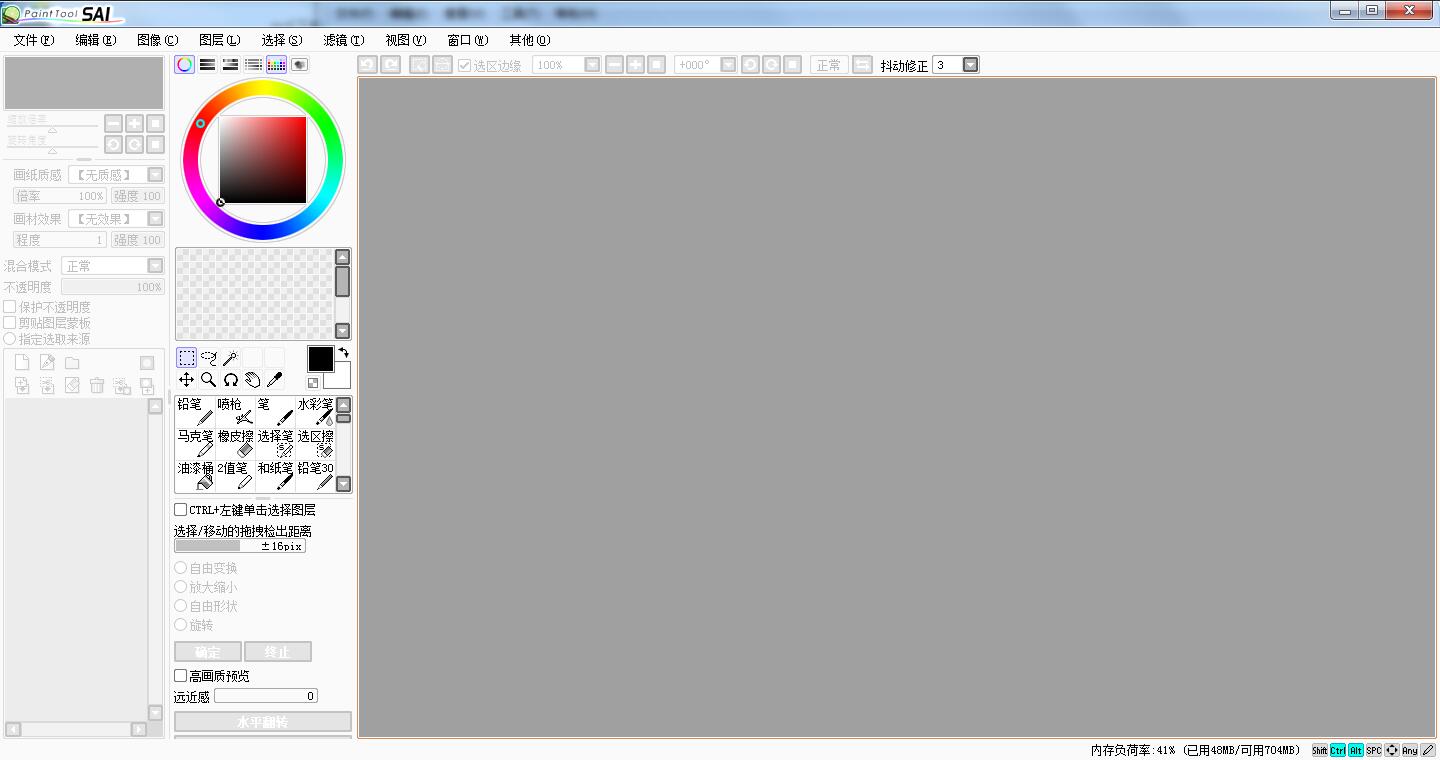Viewport: 1440px width, 760px height.
Task: Open the +000° rotation angle dropdown
Action: [728, 65]
